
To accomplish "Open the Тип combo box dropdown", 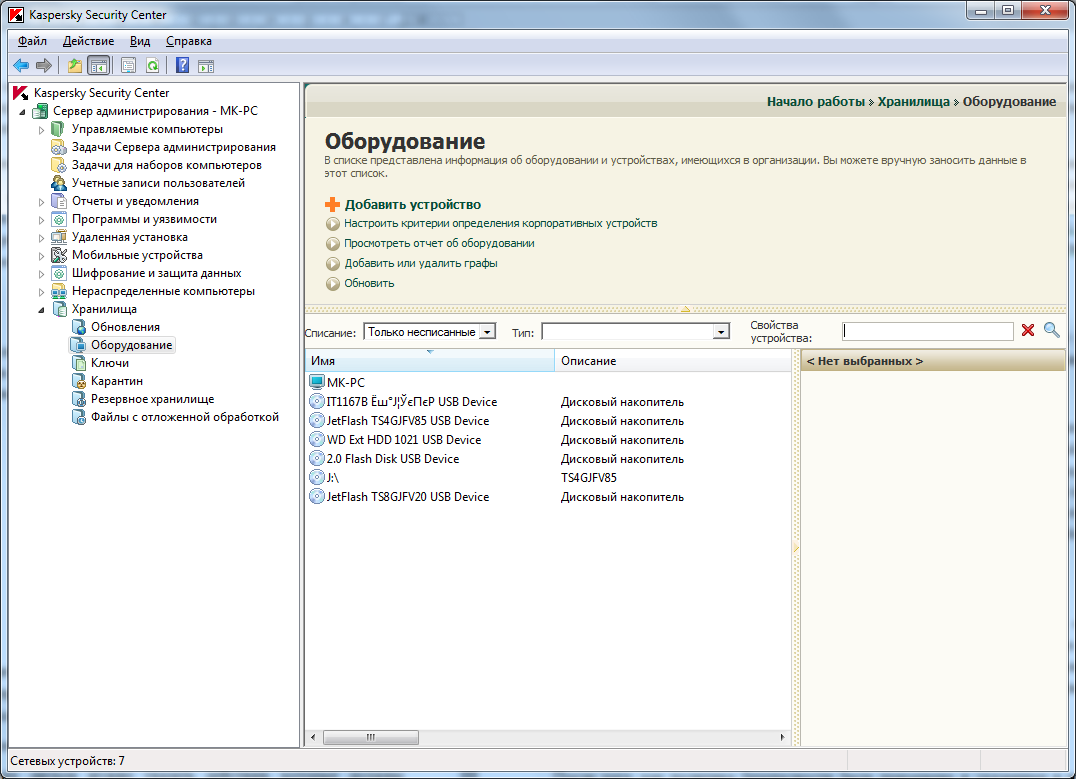I will point(720,331).
